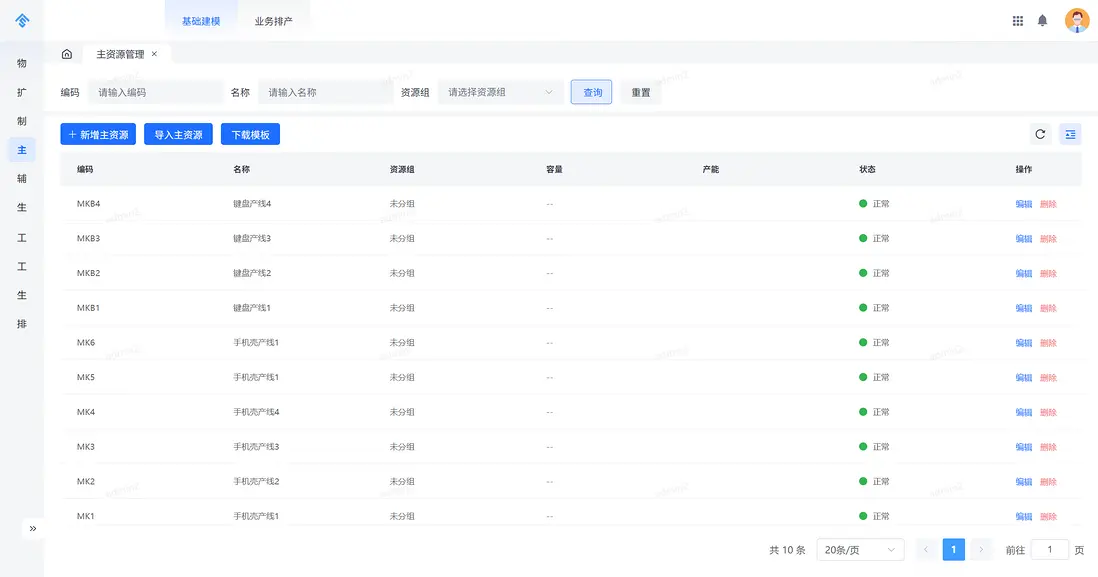The width and height of the screenshot is (1098, 577).
Task: Open the 资源组 dropdown selector
Action: point(501,92)
